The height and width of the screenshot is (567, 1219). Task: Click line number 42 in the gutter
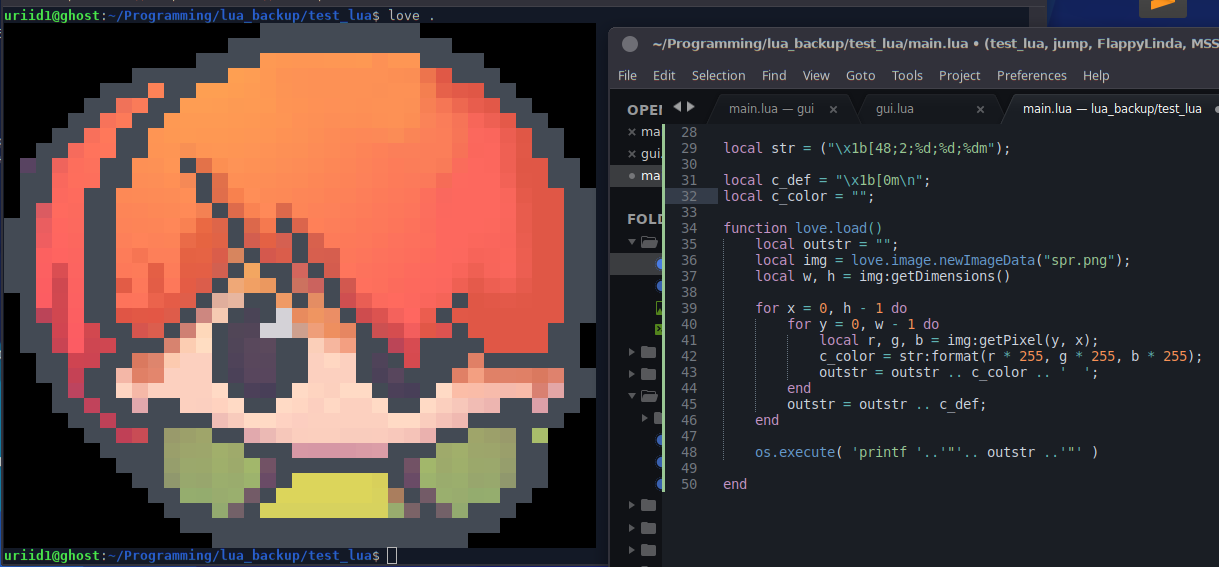tap(687, 356)
